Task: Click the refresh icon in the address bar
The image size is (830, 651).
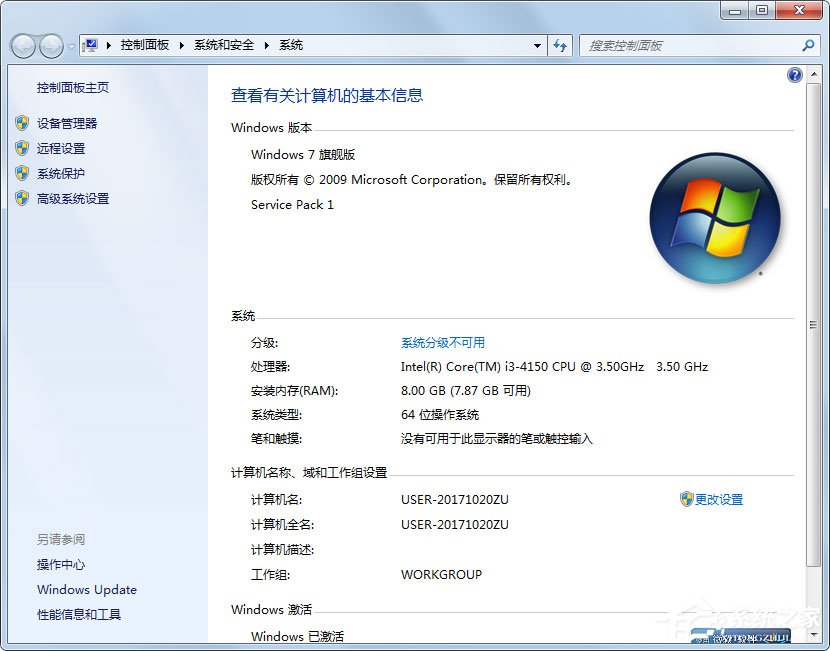Action: [x=560, y=45]
